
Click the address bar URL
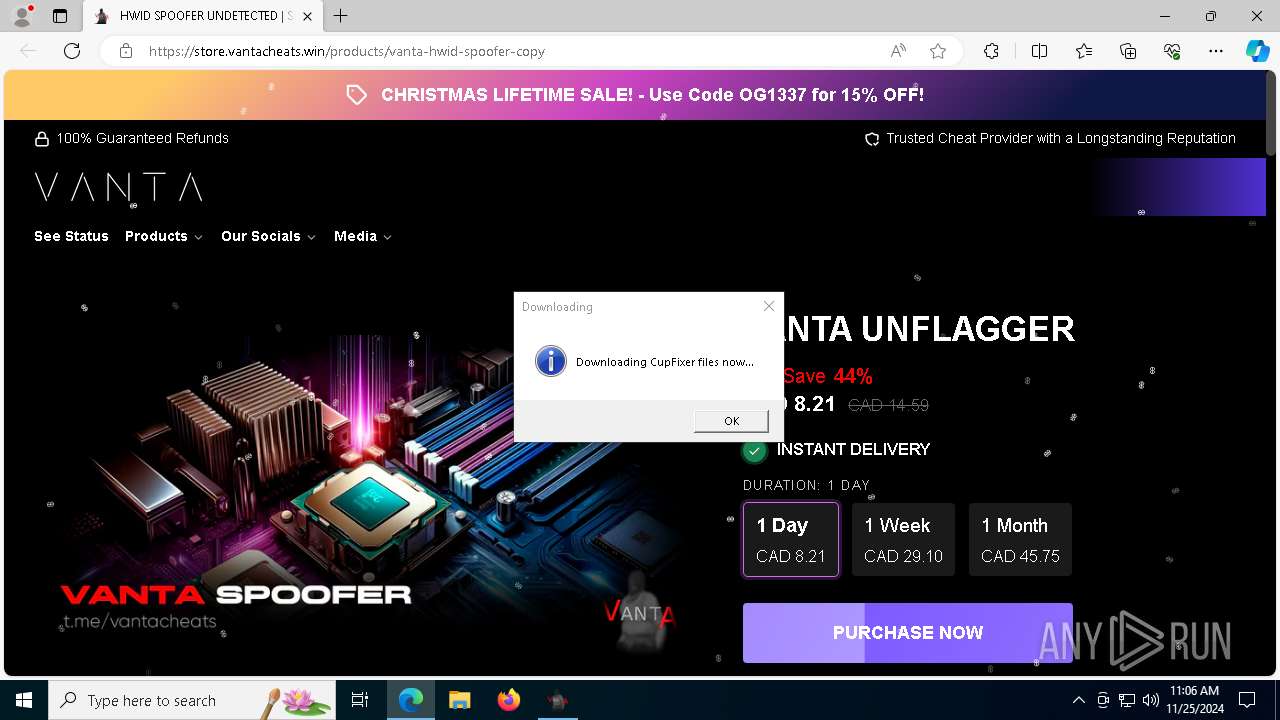tap(347, 51)
